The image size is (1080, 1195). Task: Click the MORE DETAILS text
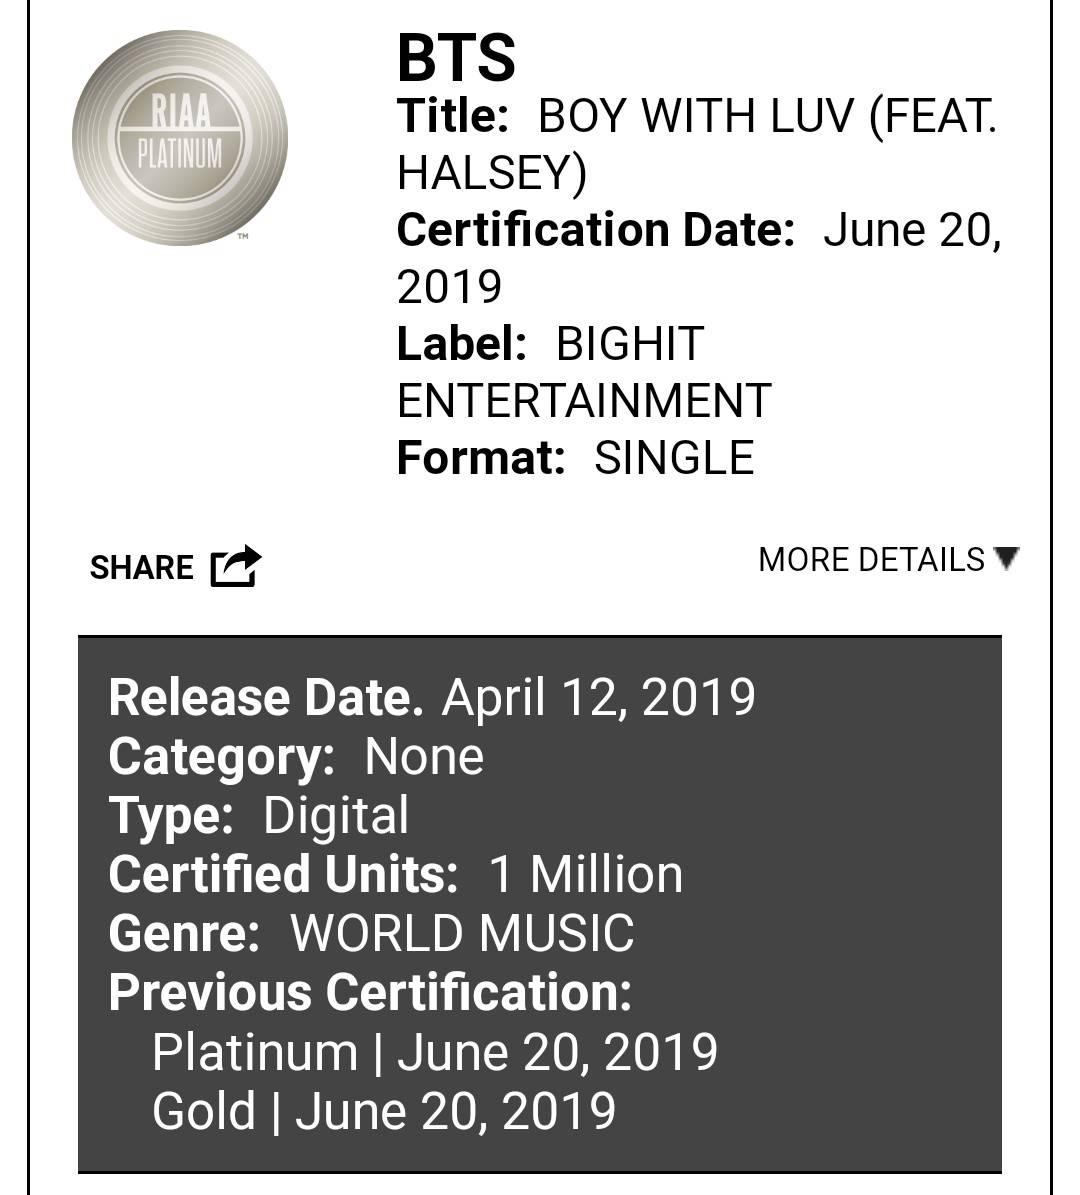pyautogui.click(x=871, y=560)
